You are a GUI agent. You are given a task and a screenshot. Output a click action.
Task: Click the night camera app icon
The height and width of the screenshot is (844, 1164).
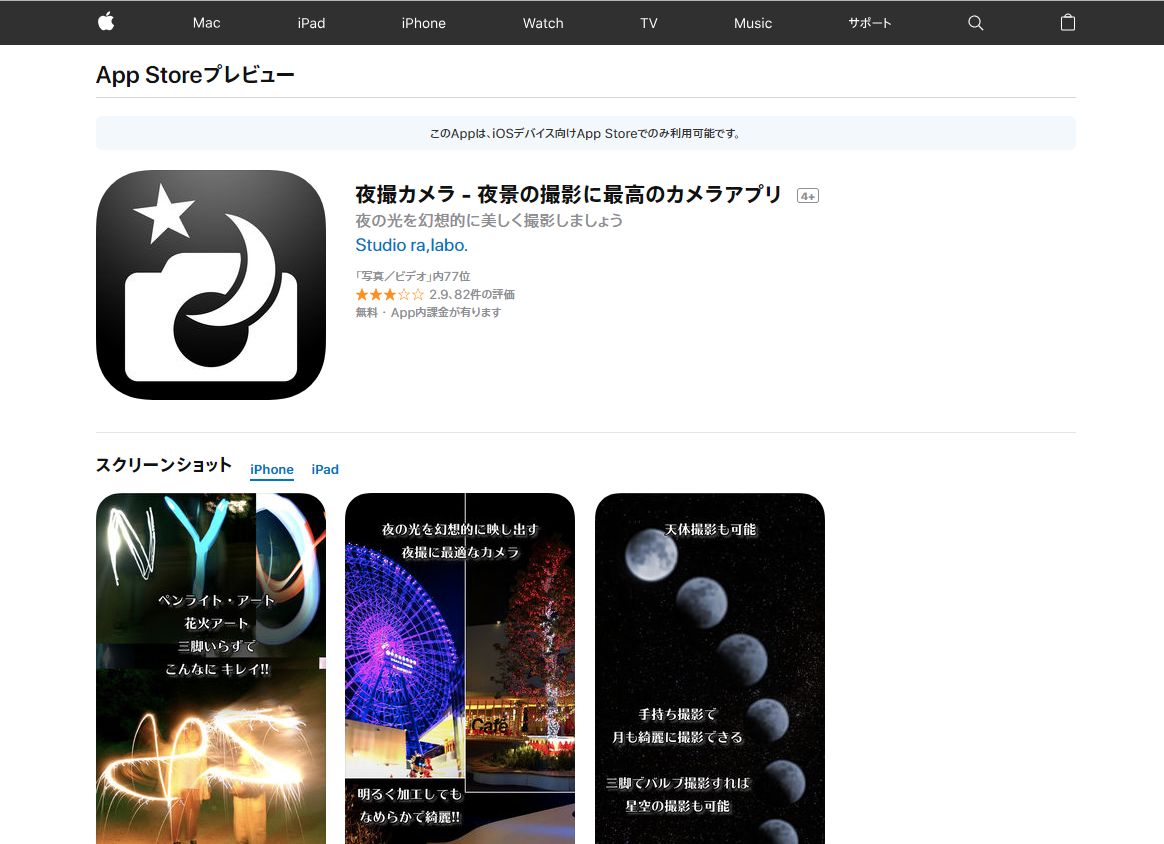click(211, 285)
